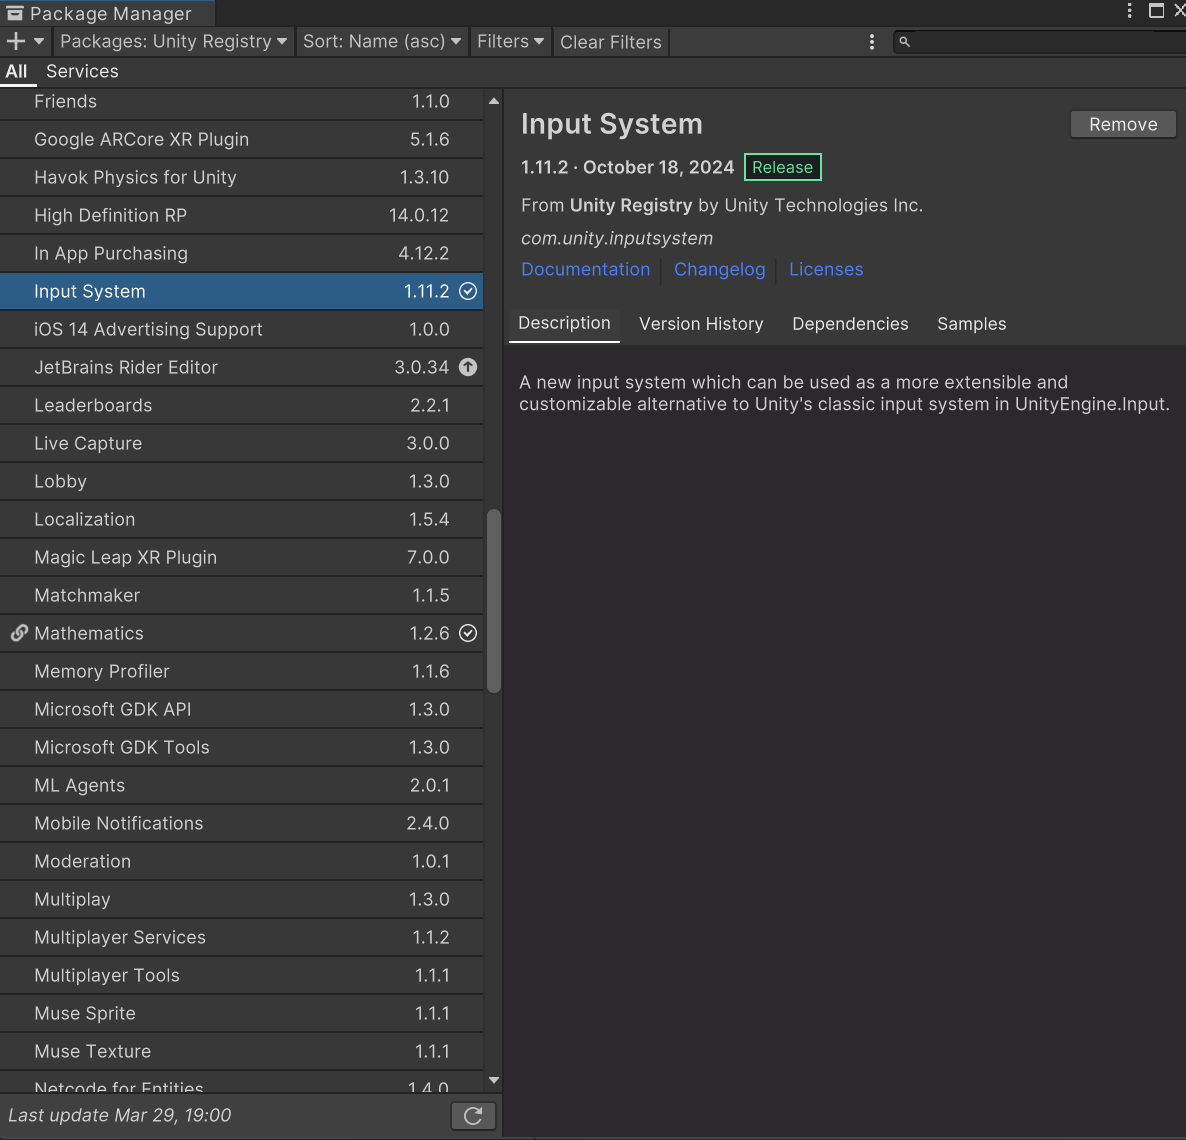The width and height of the screenshot is (1186, 1140).
Task: Open the toolbar more options kebab menu
Action: pyautogui.click(x=871, y=42)
